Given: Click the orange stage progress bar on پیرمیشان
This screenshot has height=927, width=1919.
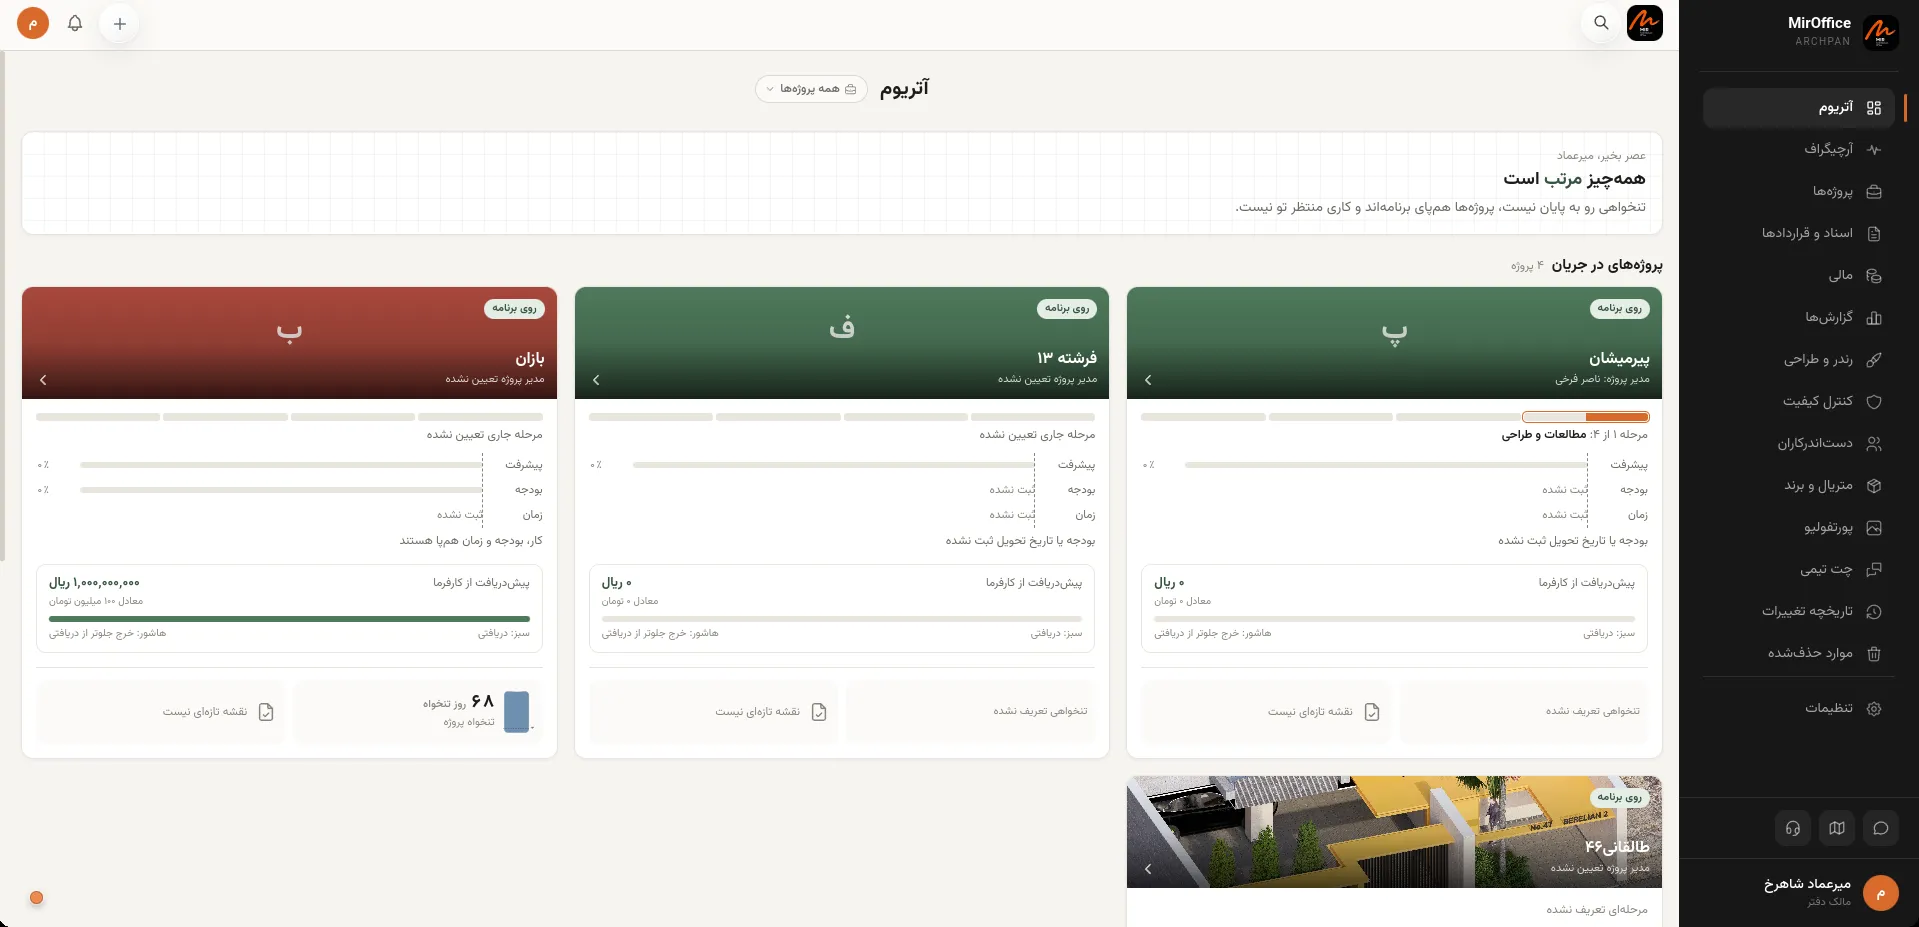Looking at the screenshot, I should pos(1586,417).
